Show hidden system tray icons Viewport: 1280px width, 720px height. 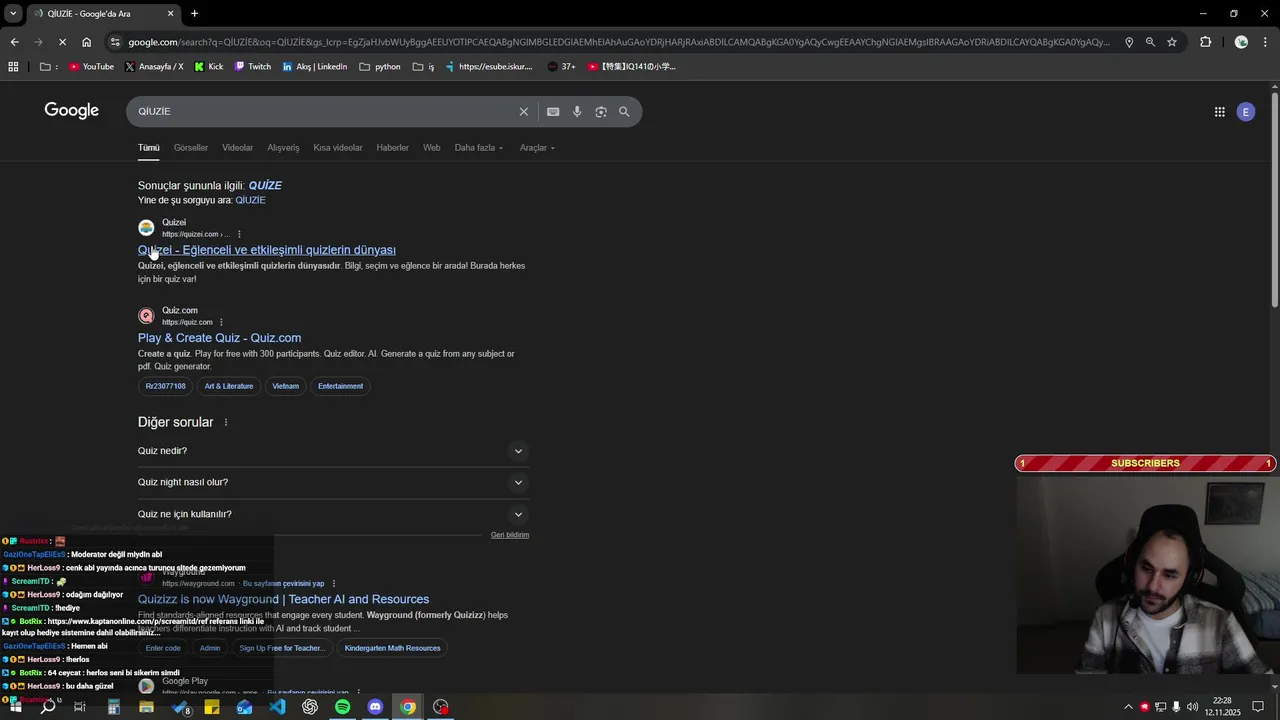click(x=1128, y=707)
